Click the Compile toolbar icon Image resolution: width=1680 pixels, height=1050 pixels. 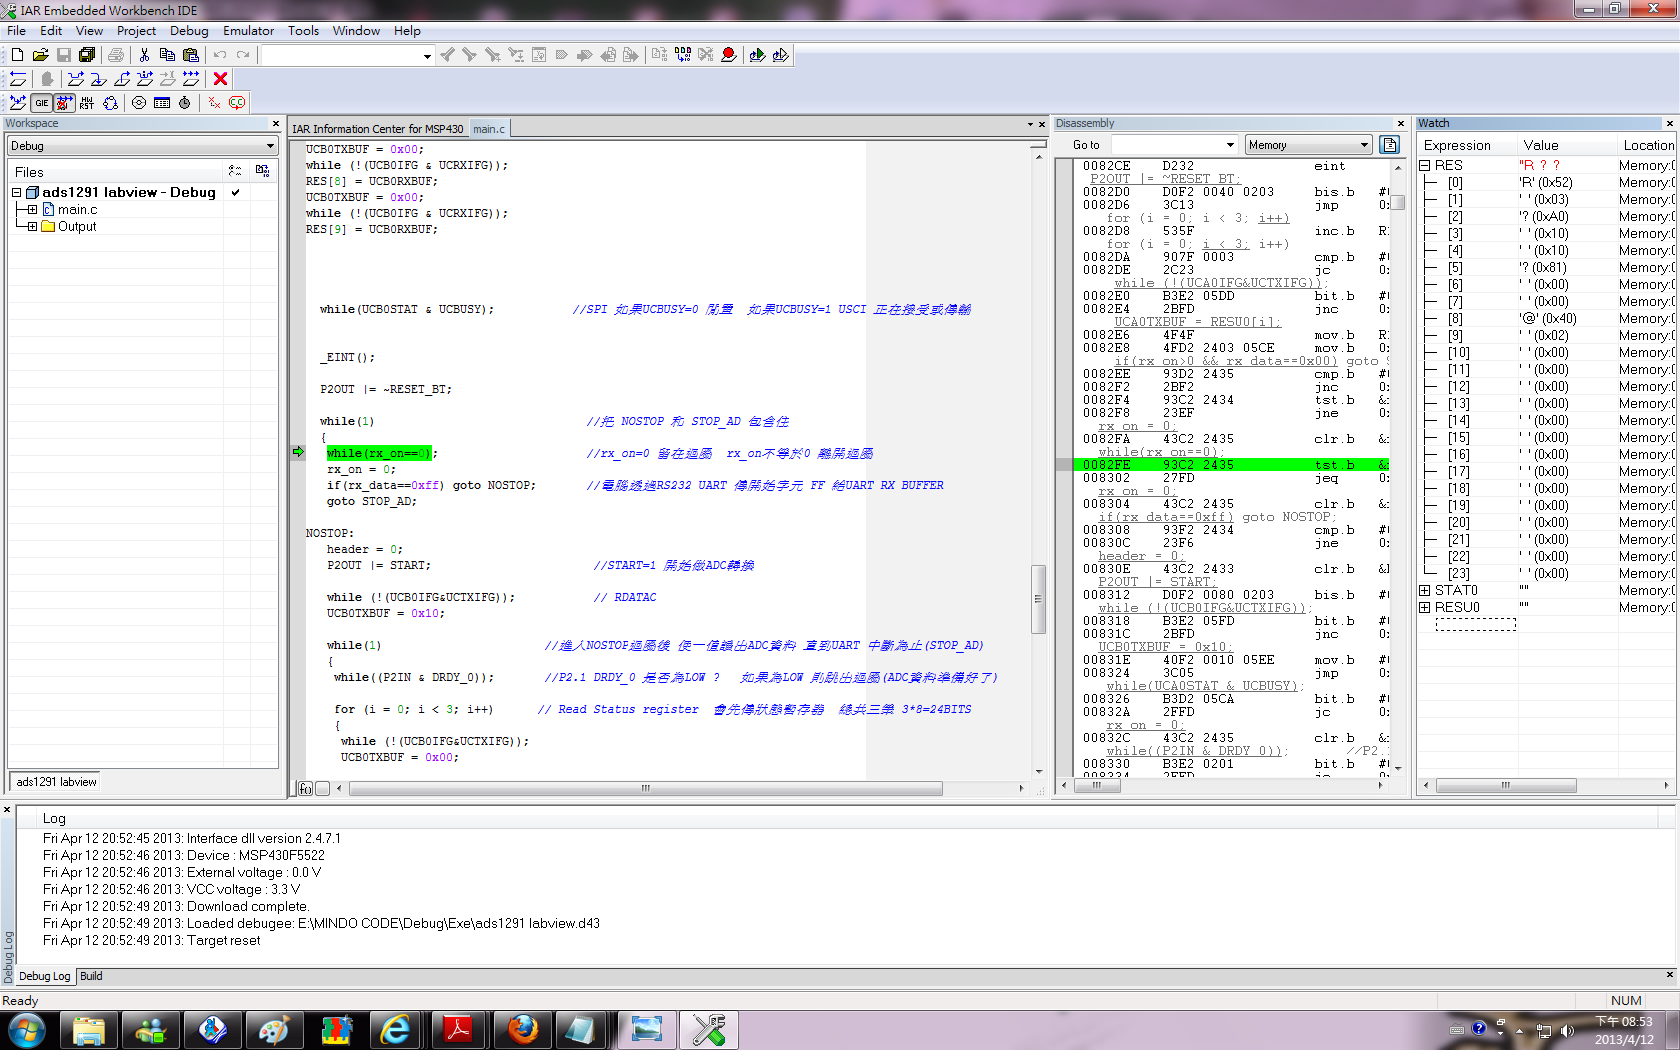(x=659, y=55)
